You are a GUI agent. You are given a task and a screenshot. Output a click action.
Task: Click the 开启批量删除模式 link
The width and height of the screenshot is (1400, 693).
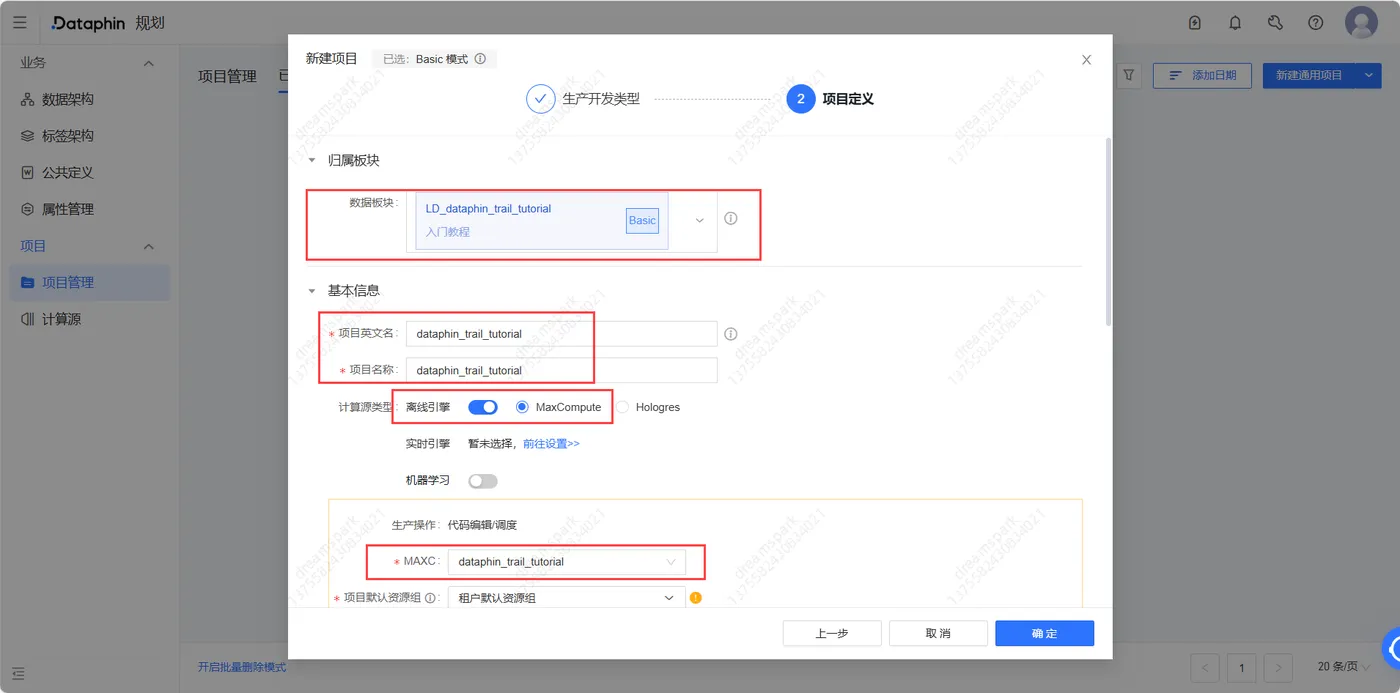tap(242, 667)
